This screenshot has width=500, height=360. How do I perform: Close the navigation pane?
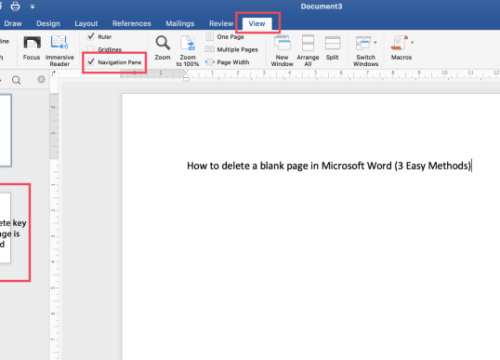[x=41, y=79]
